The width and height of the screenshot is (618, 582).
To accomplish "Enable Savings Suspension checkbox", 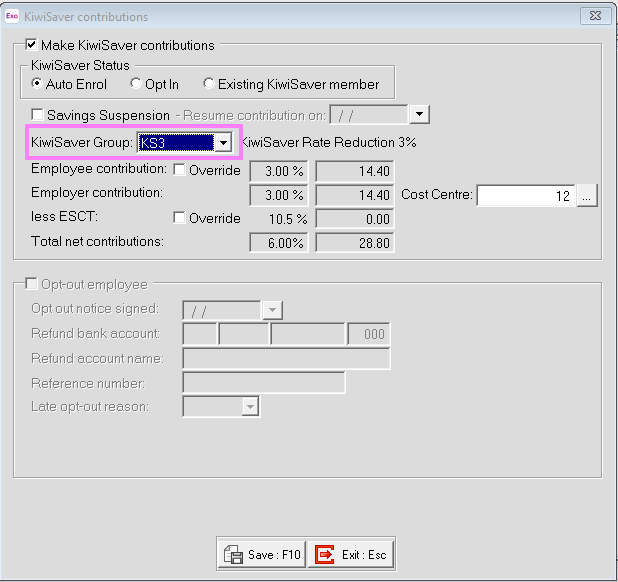I will (x=37, y=115).
